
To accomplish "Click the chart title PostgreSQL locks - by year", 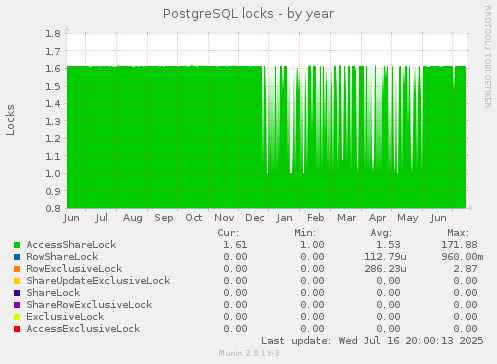I will tap(248, 14).
